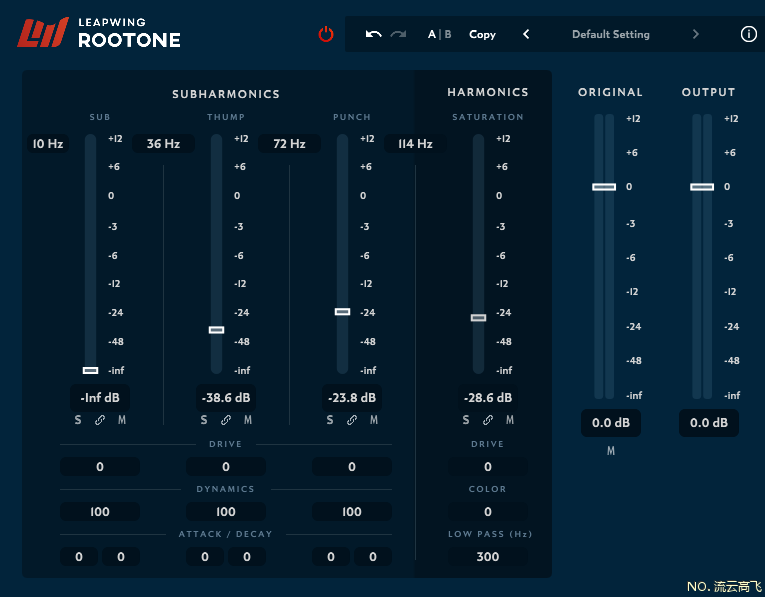Click the Output 0.0 dB value box
The width and height of the screenshot is (765, 597).
(709, 423)
